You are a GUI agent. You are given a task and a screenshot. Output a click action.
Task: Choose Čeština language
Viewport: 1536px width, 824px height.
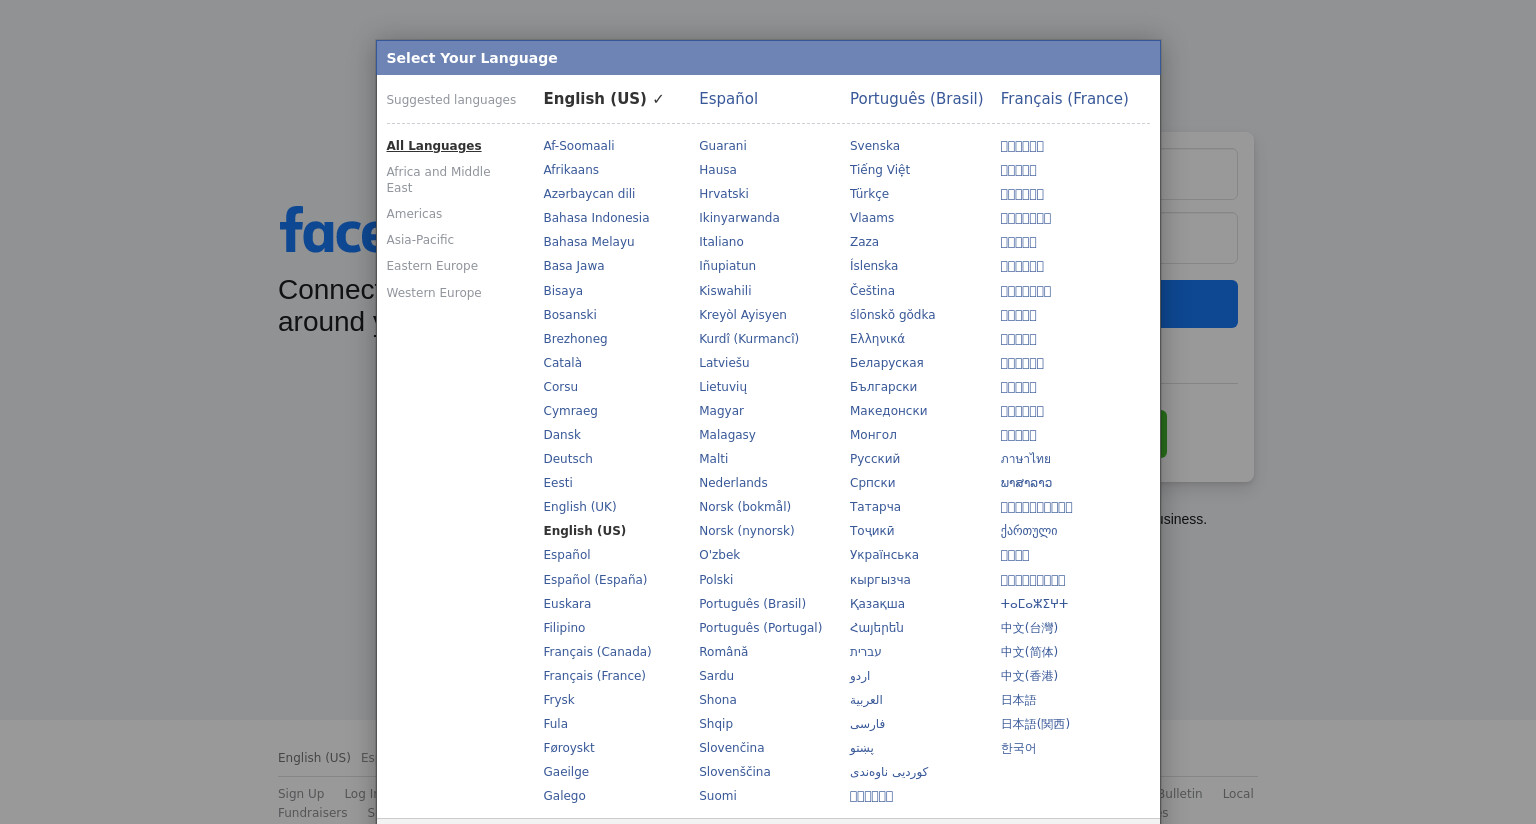[872, 291]
